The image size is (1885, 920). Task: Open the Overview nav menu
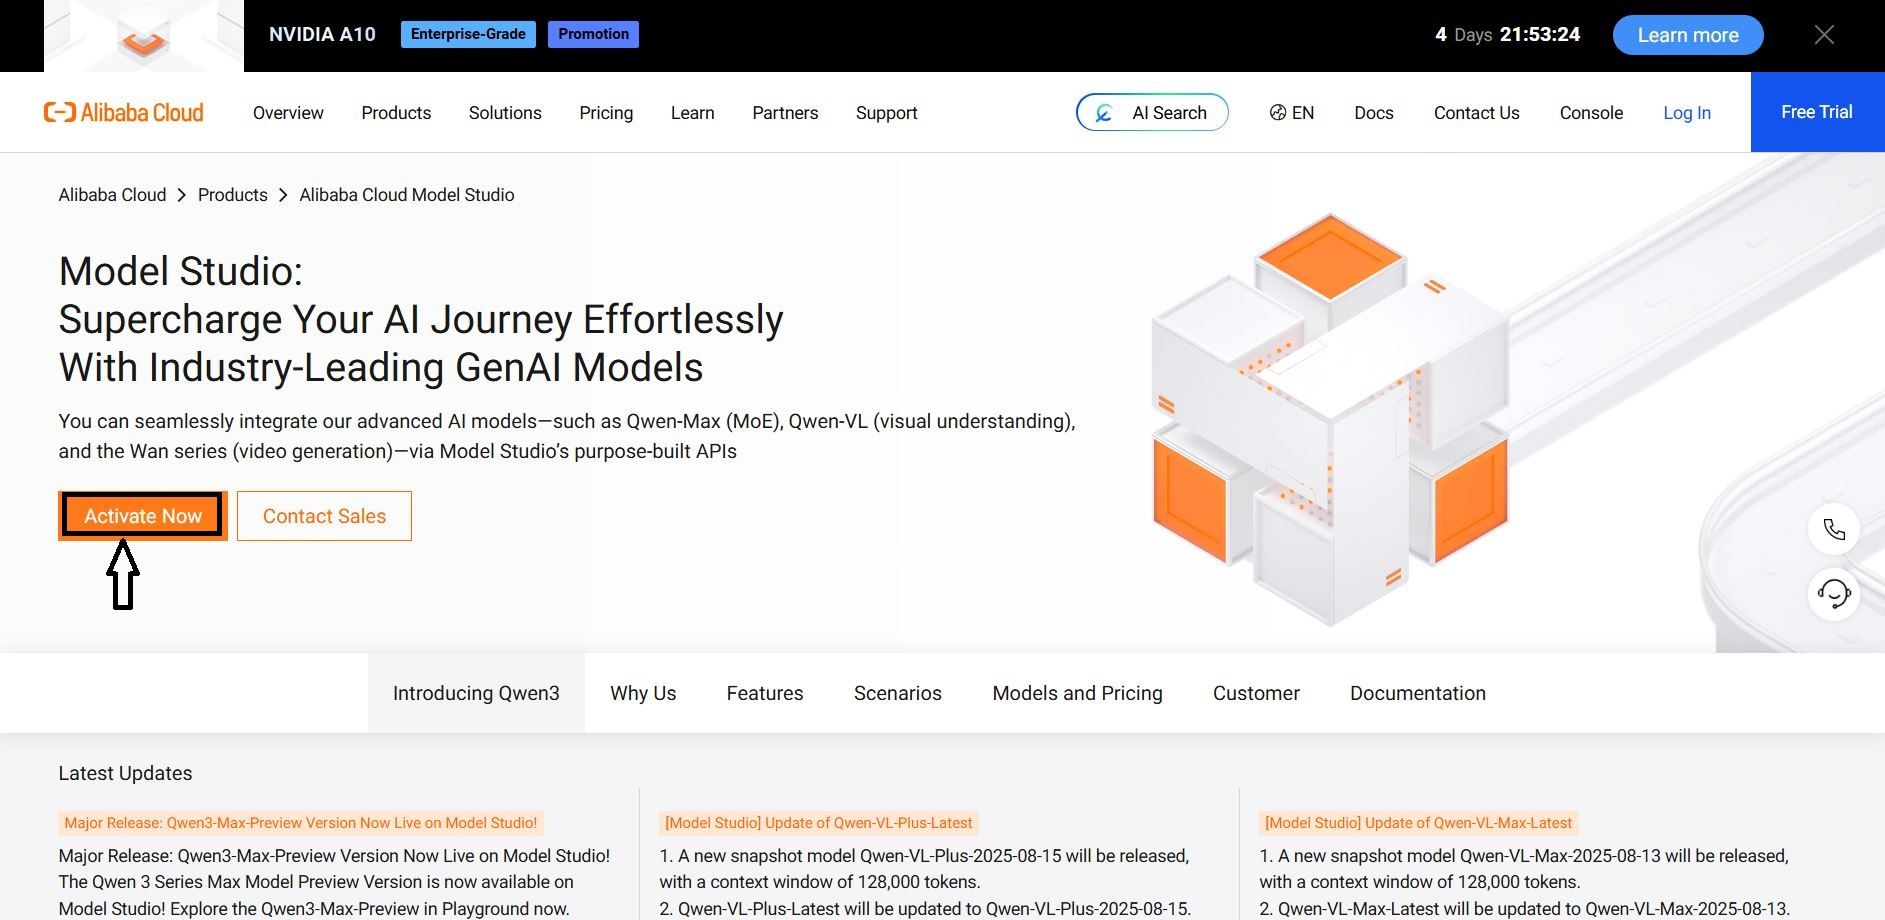[288, 113]
